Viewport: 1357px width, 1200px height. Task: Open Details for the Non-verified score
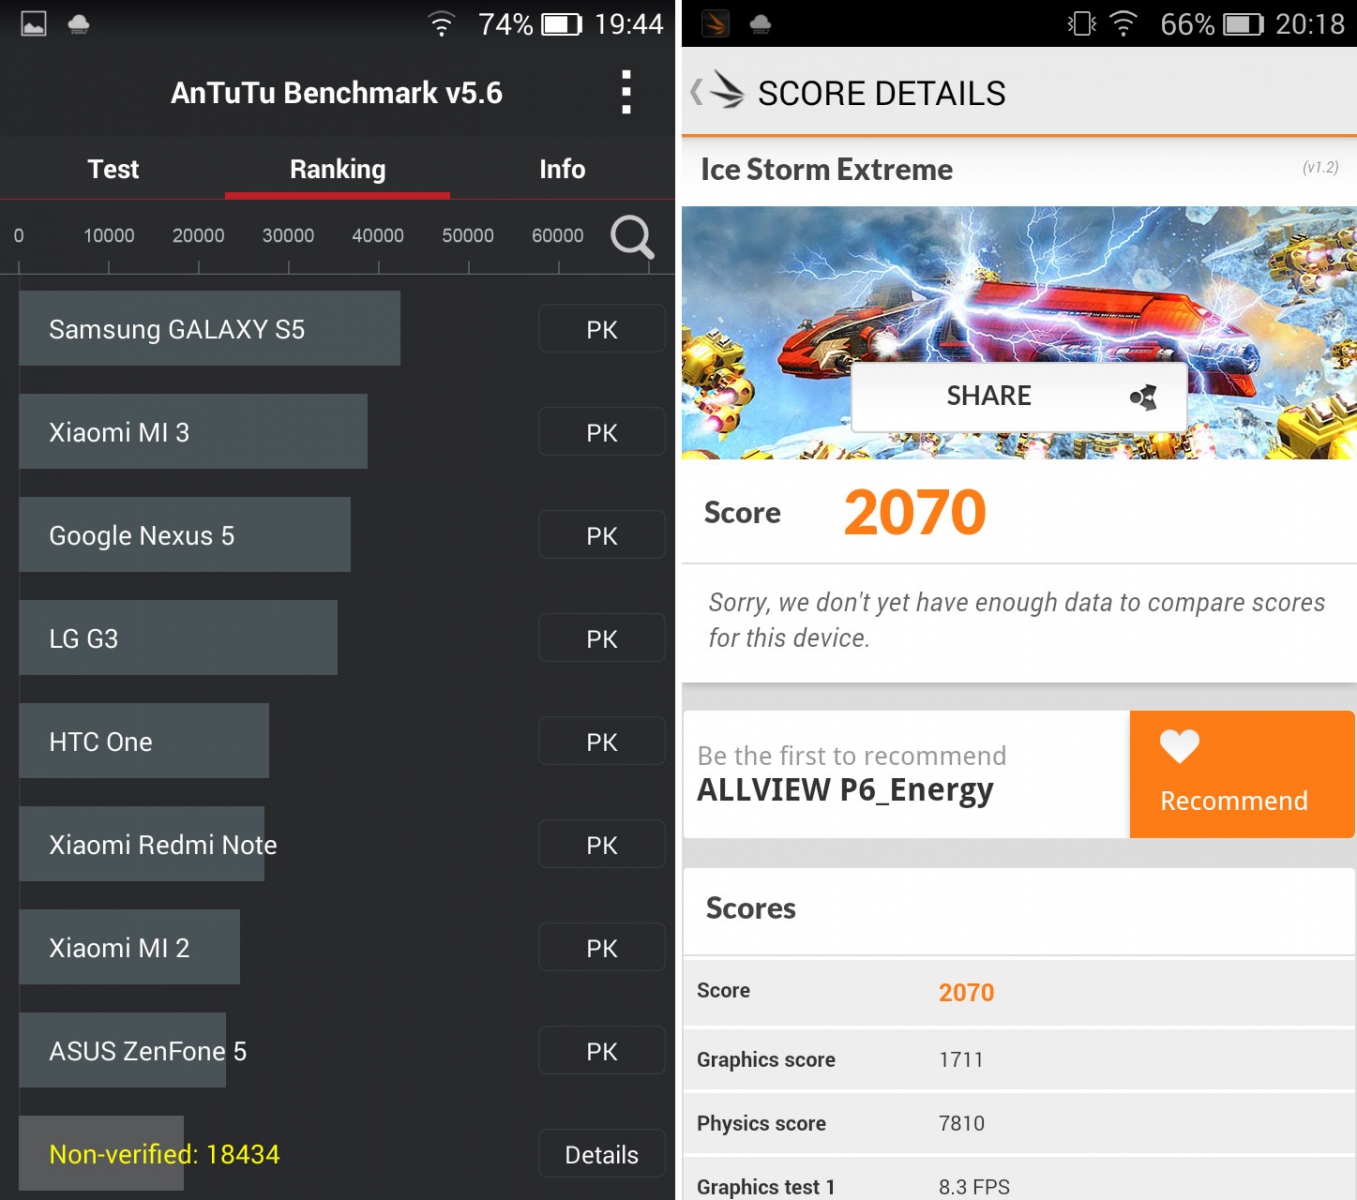coord(602,1154)
